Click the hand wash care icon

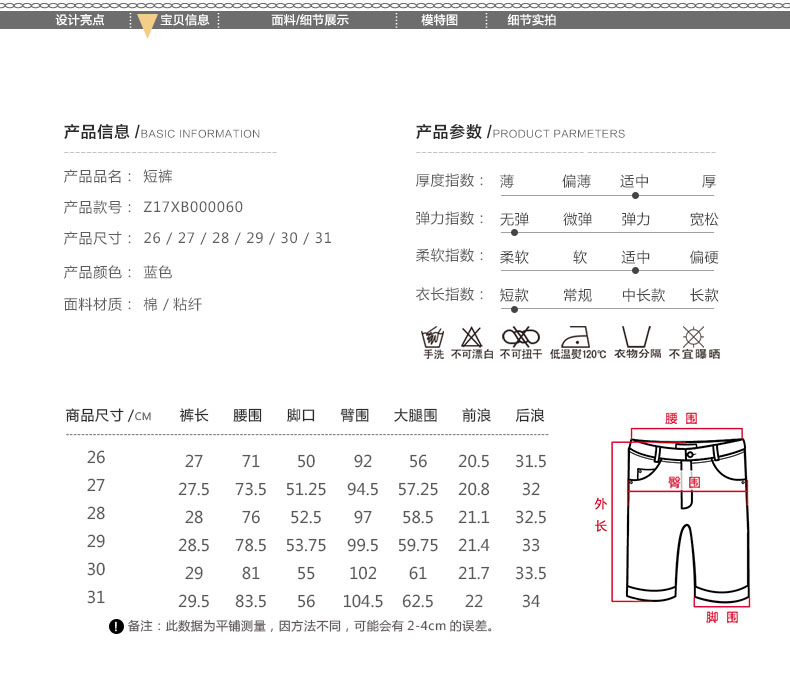point(433,336)
